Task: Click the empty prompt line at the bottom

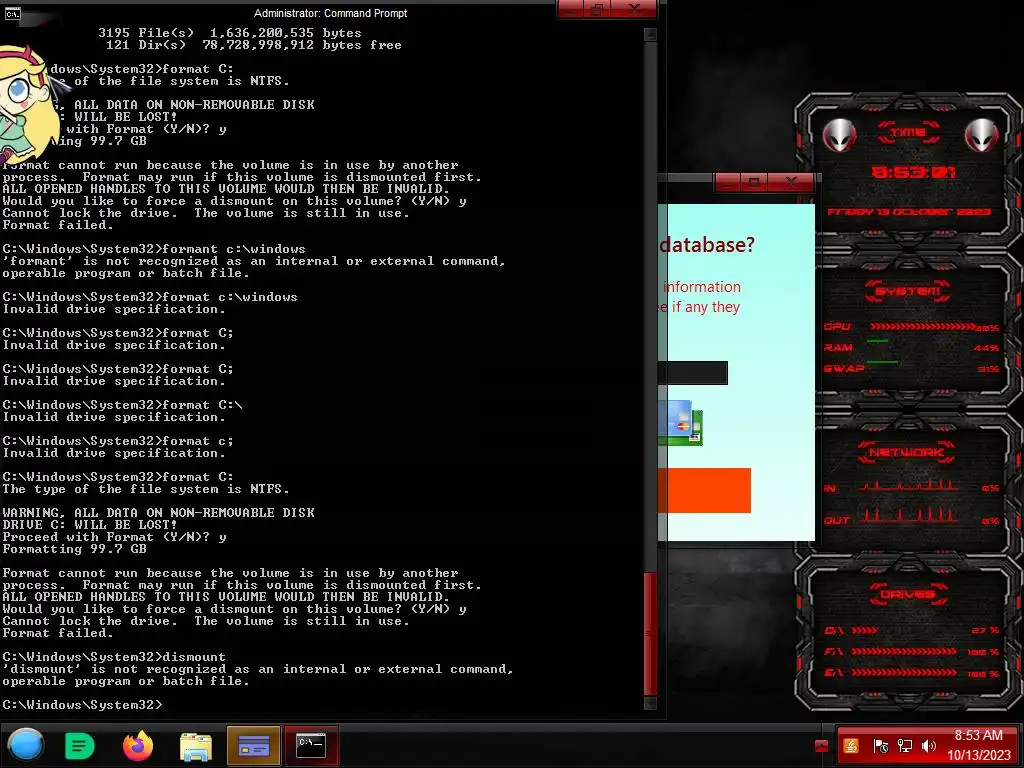Action: coord(83,705)
